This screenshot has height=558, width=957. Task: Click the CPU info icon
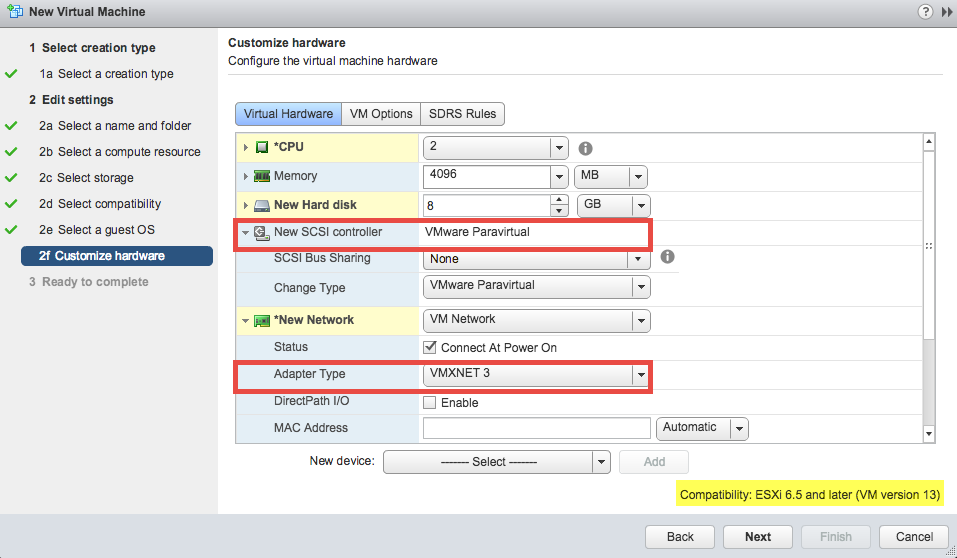(x=585, y=148)
